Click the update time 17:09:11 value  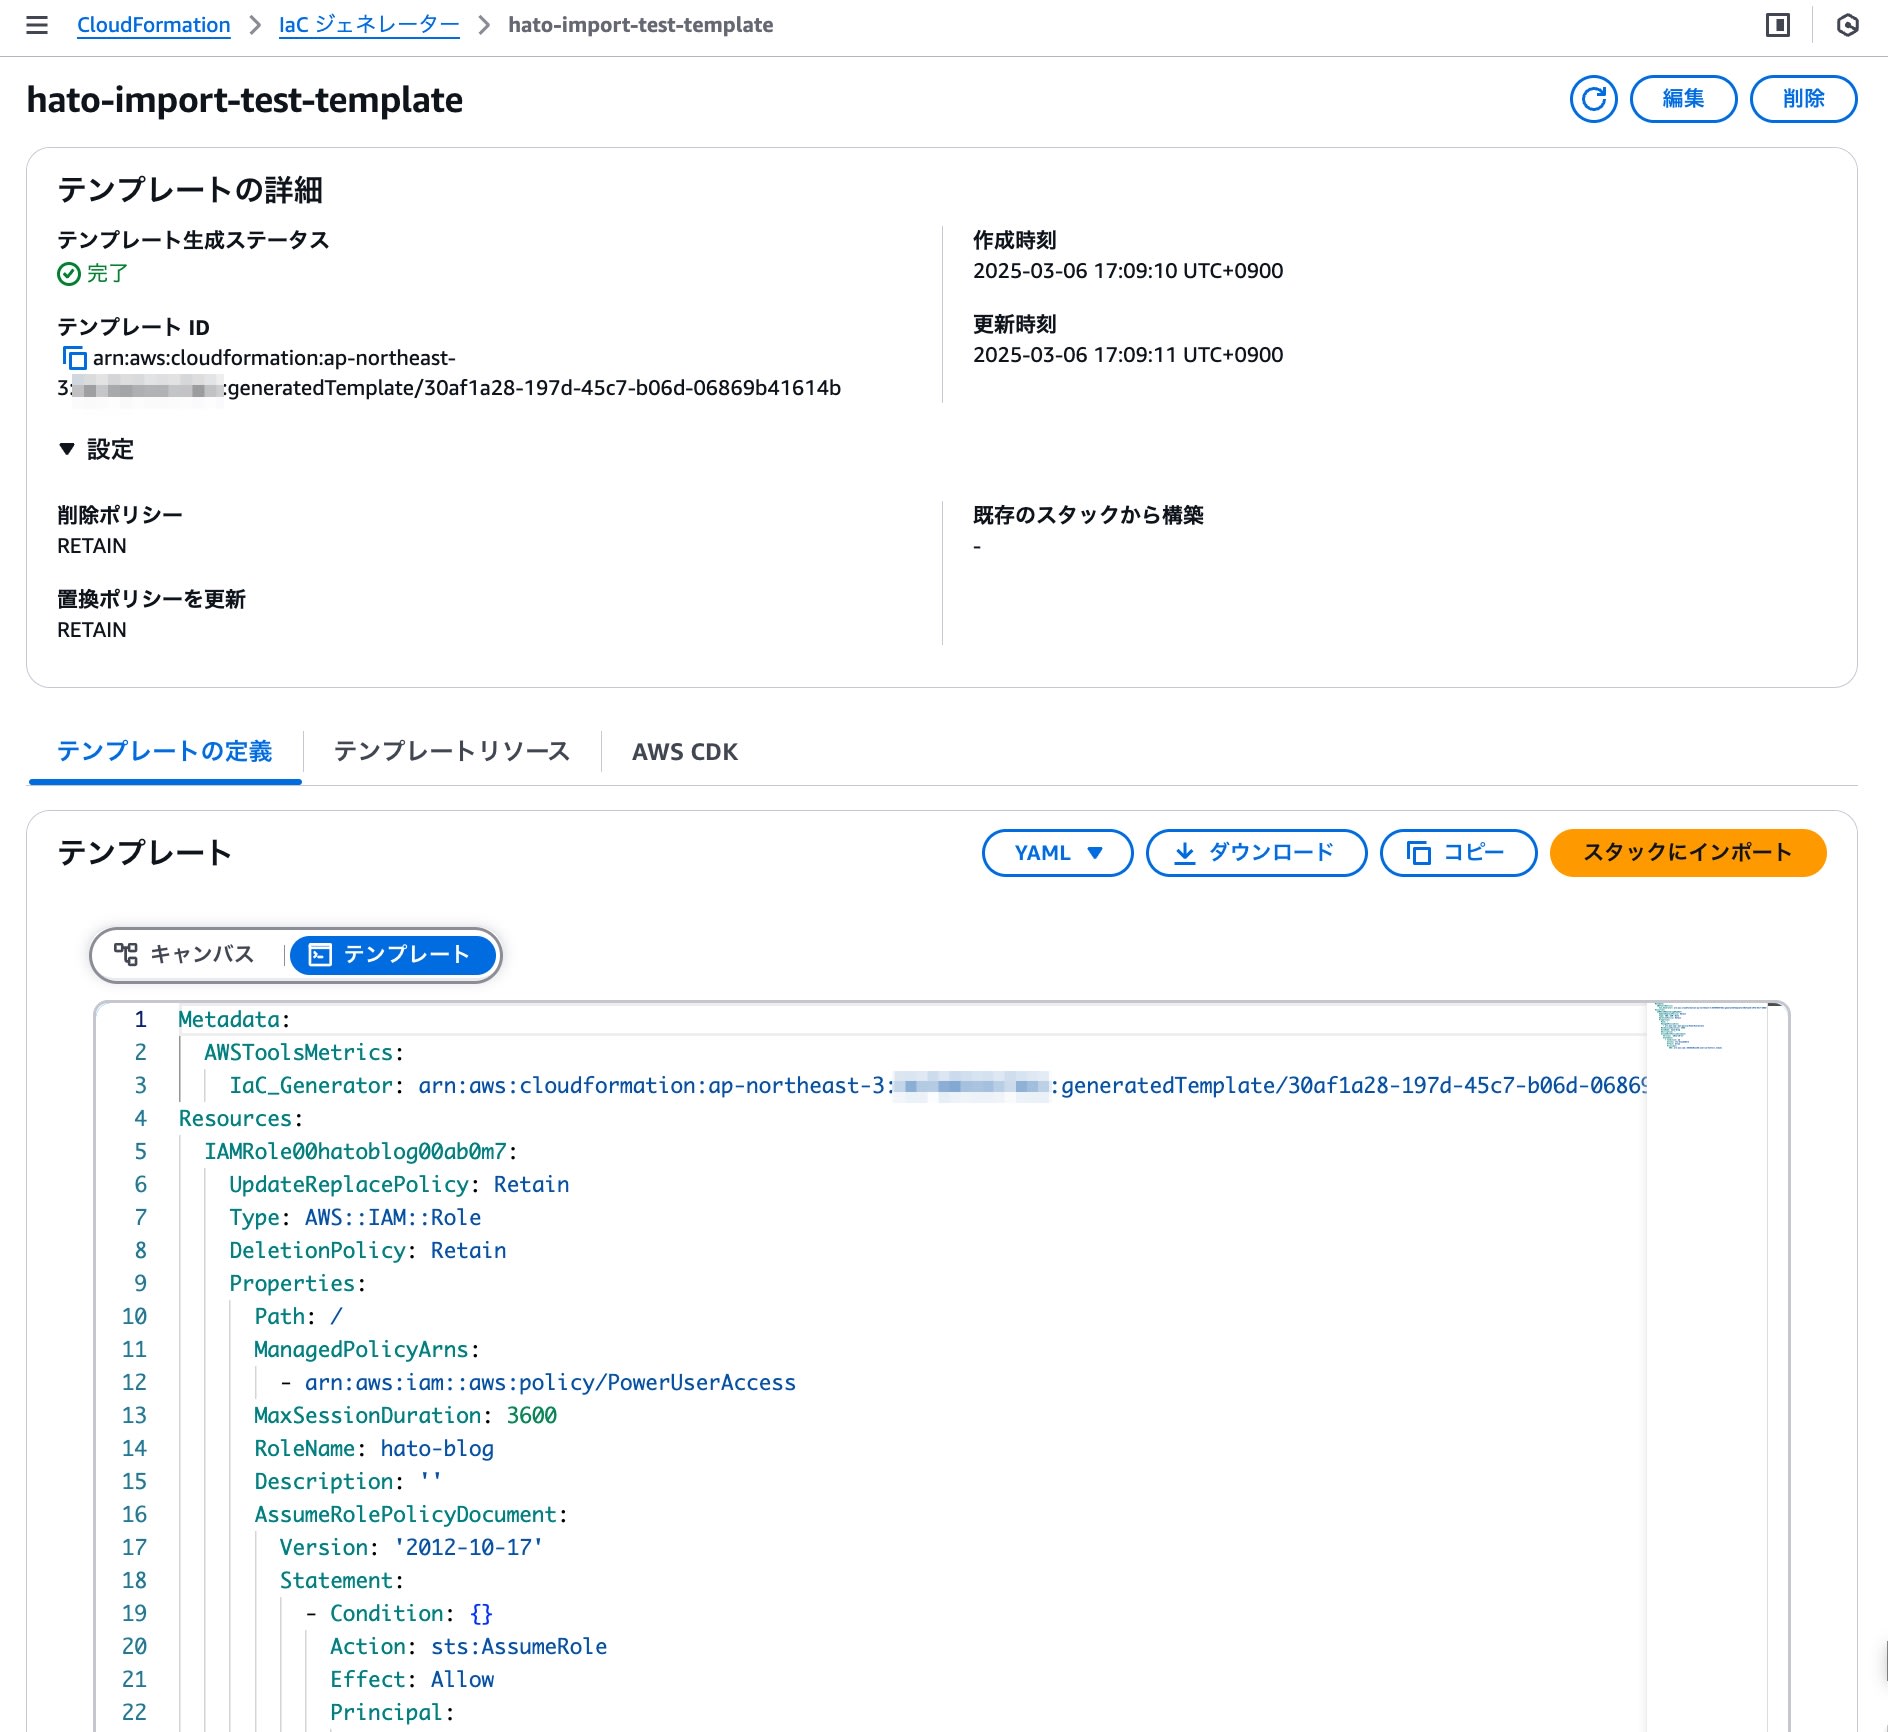(x=1128, y=355)
